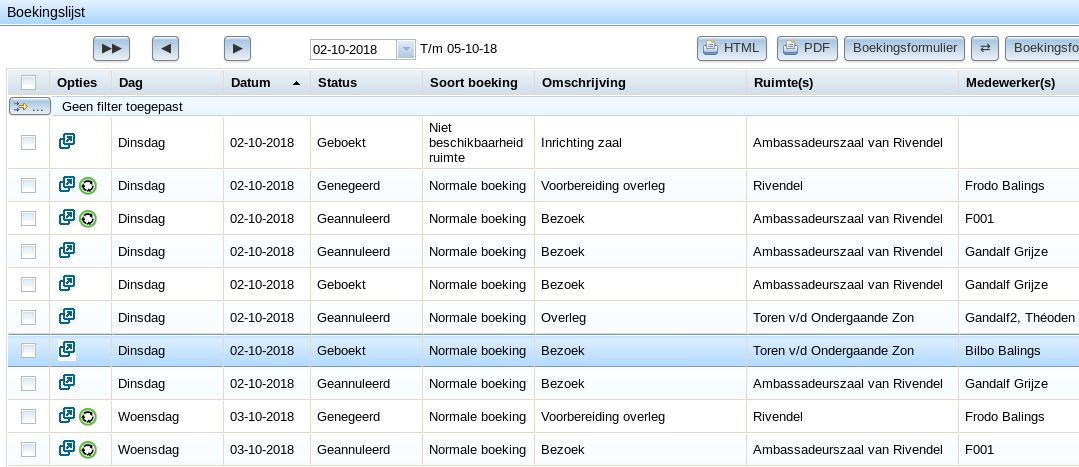Fast-forward with the double arrow button

click(x=111, y=48)
